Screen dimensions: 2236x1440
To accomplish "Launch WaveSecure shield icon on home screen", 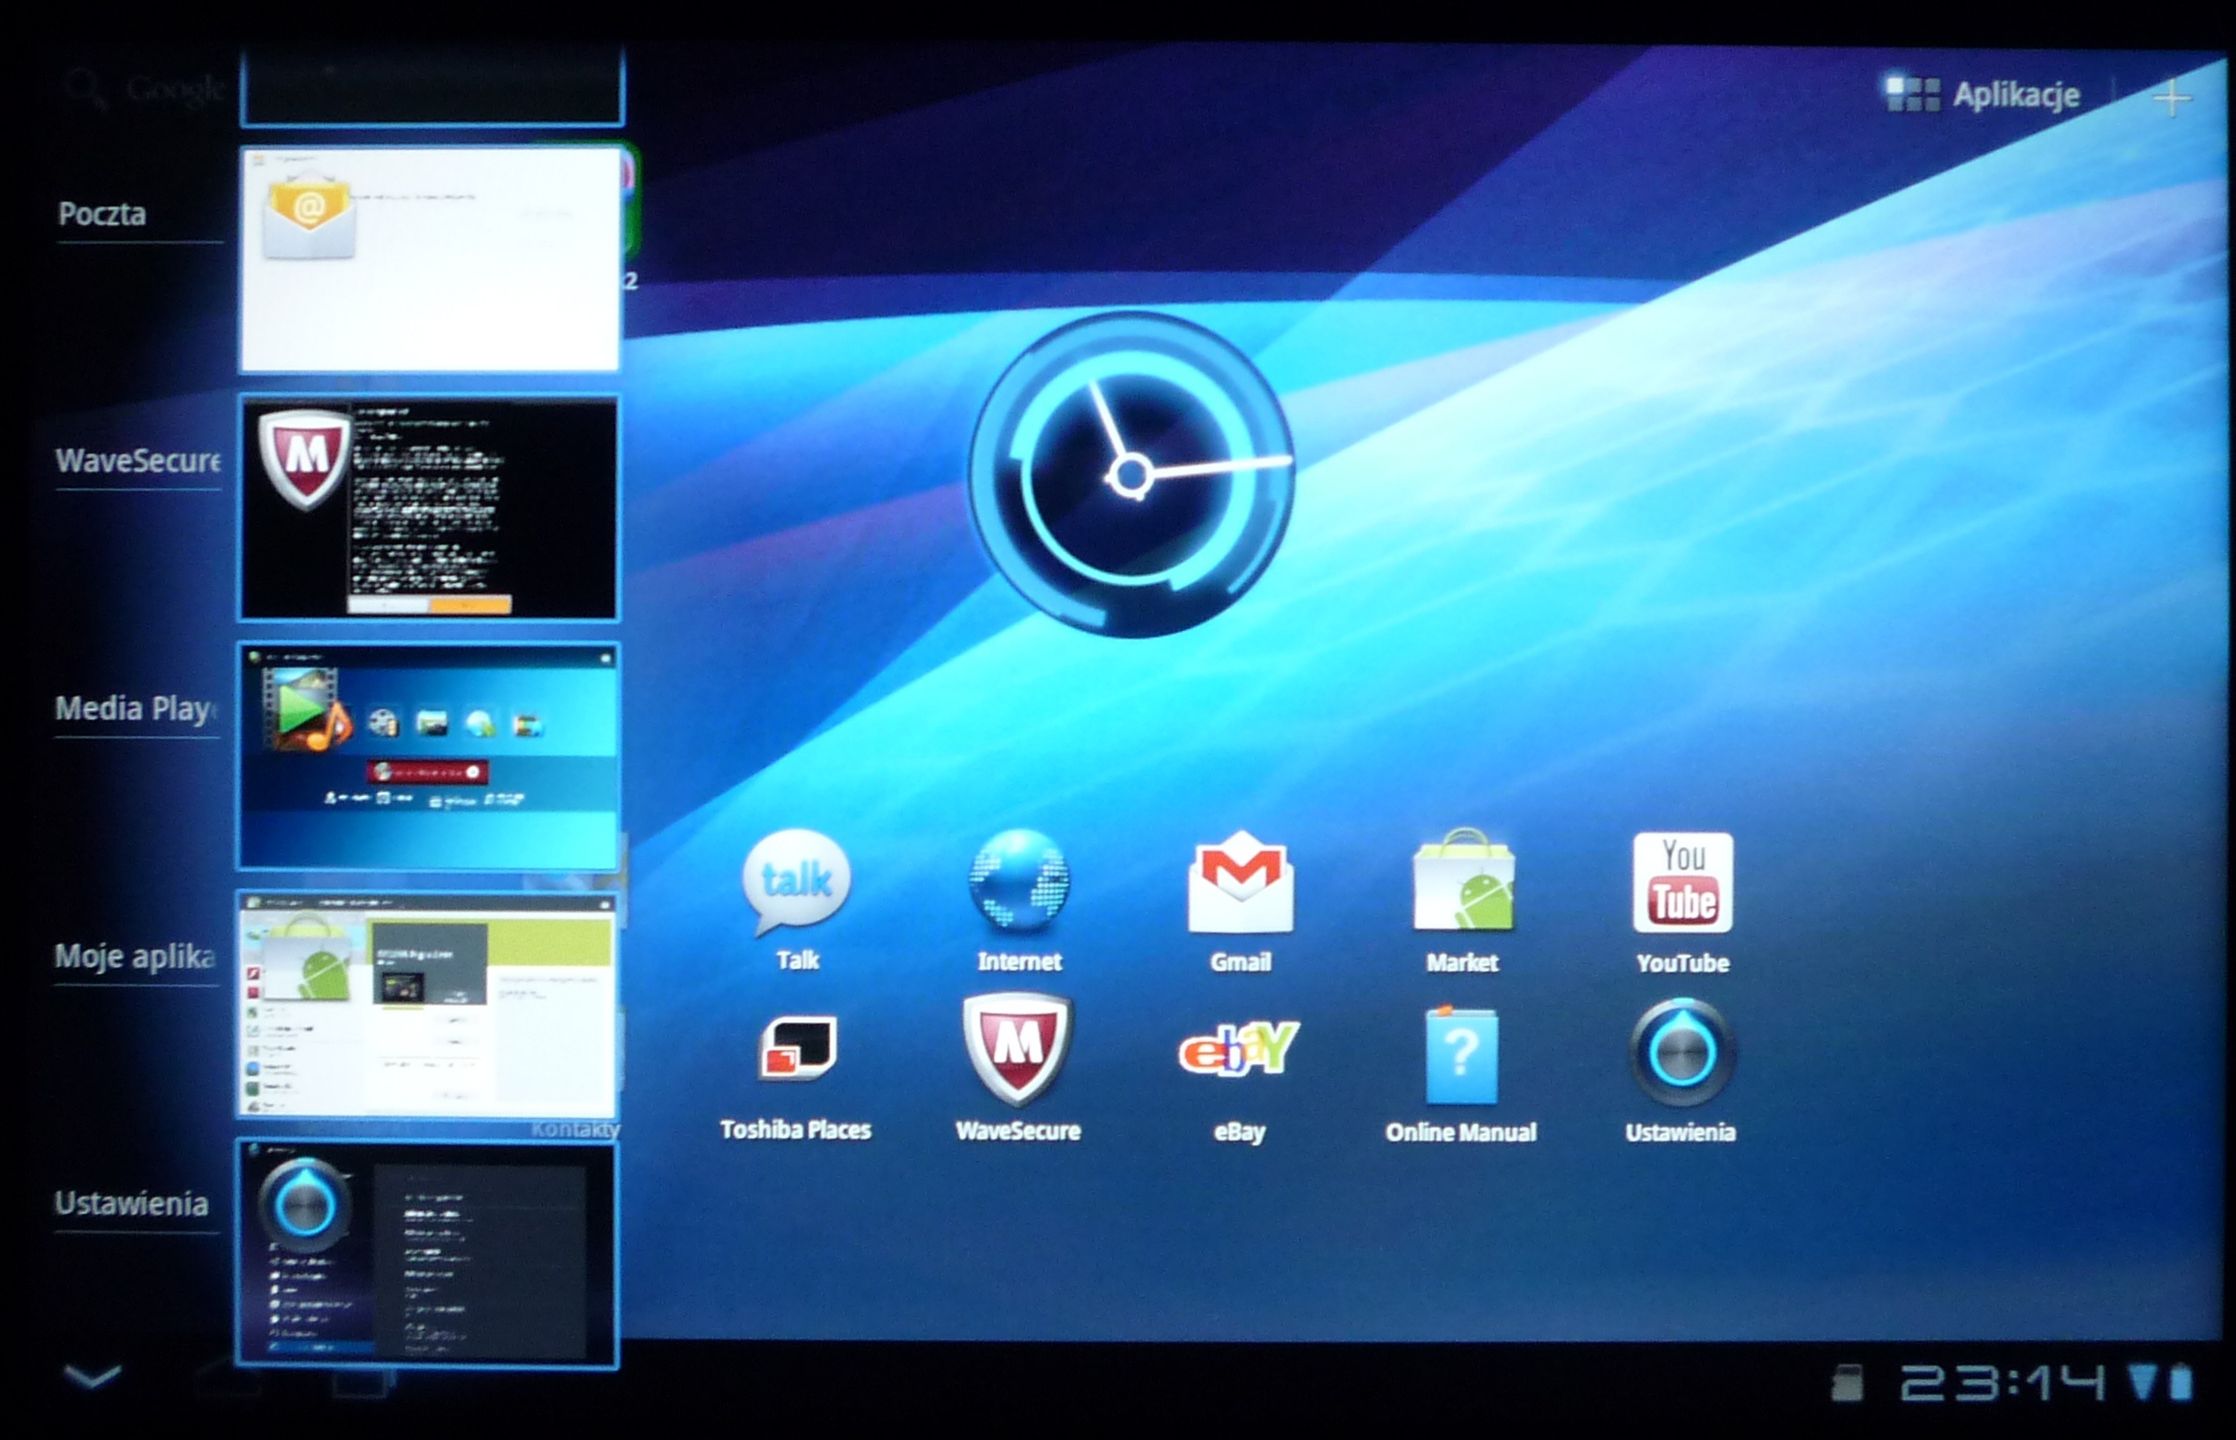I will pyautogui.click(x=1017, y=1049).
